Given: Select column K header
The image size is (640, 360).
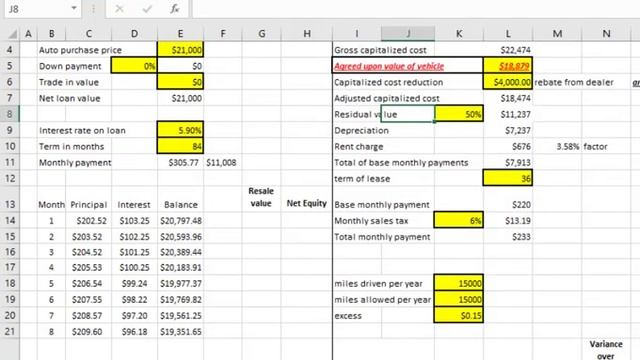Looking at the screenshot, I should click(459, 34).
